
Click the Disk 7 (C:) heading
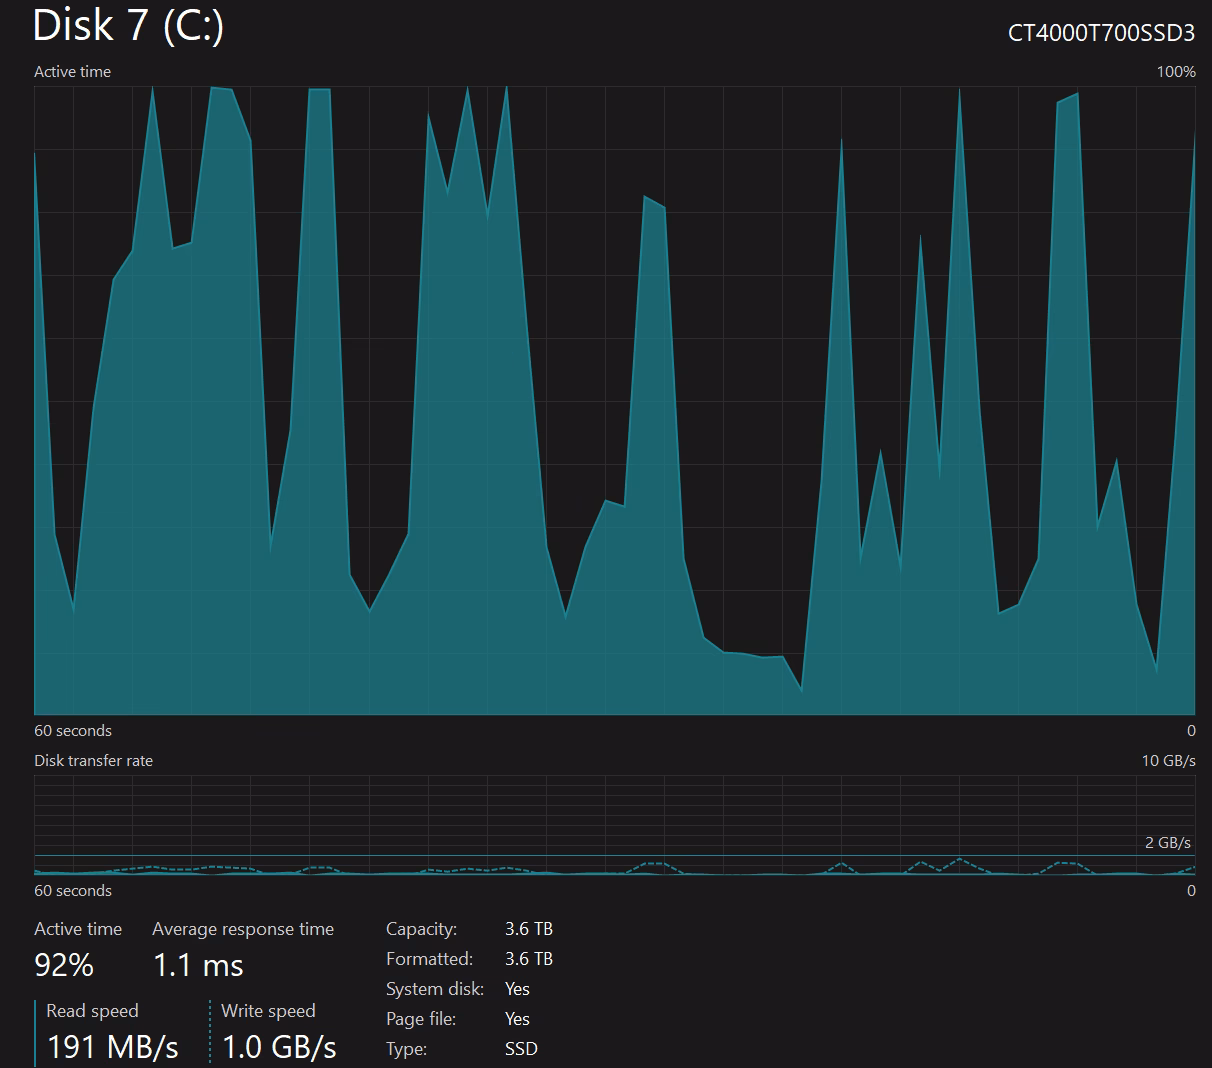(128, 26)
